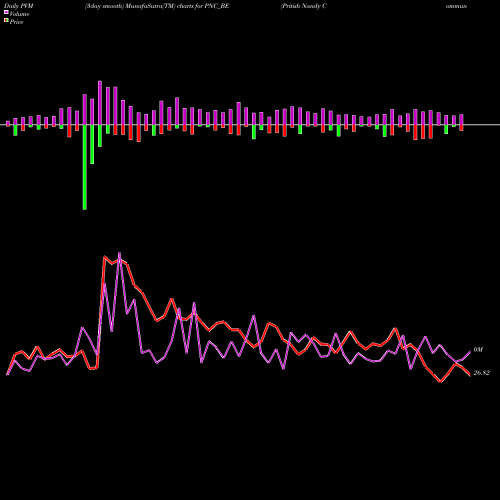The height and width of the screenshot is (500, 500).
Task: Click the Price legend color swatch
Action: pyautogui.click(x=6, y=21)
